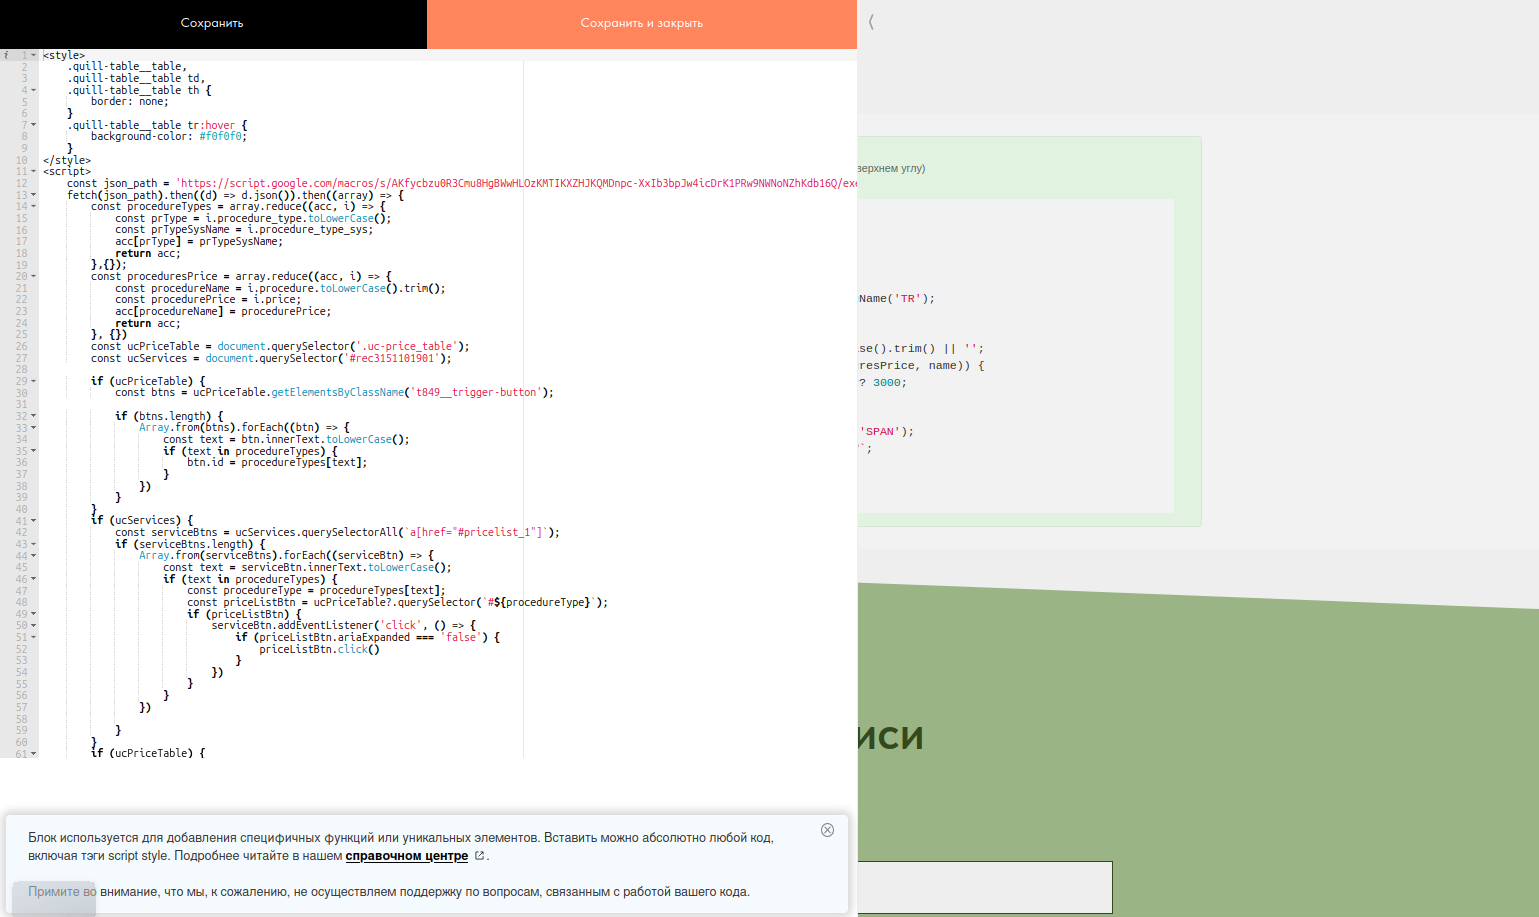1539x917 pixels.
Task: Fold the serviceBtns forEach at line 44
Action: pos(34,556)
